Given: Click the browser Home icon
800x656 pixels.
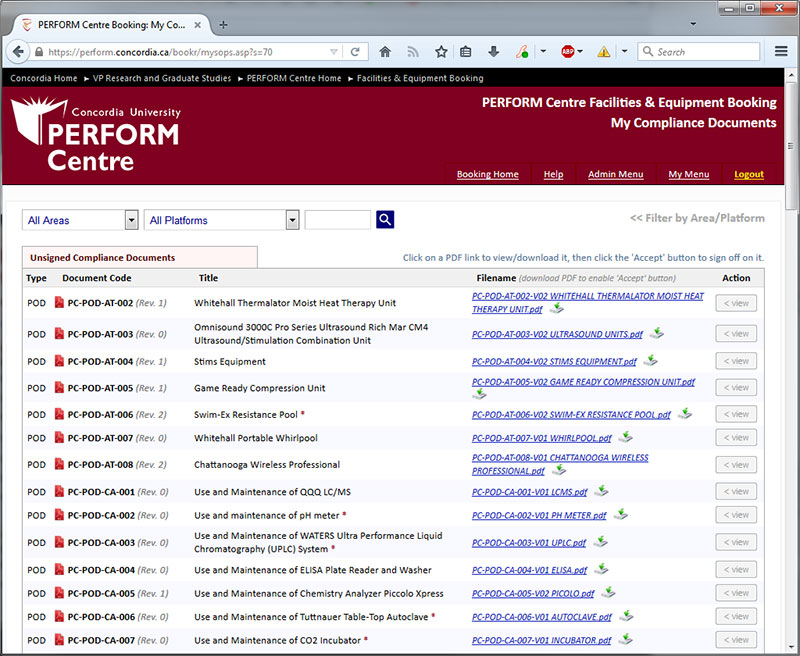Looking at the screenshot, I should click(385, 51).
